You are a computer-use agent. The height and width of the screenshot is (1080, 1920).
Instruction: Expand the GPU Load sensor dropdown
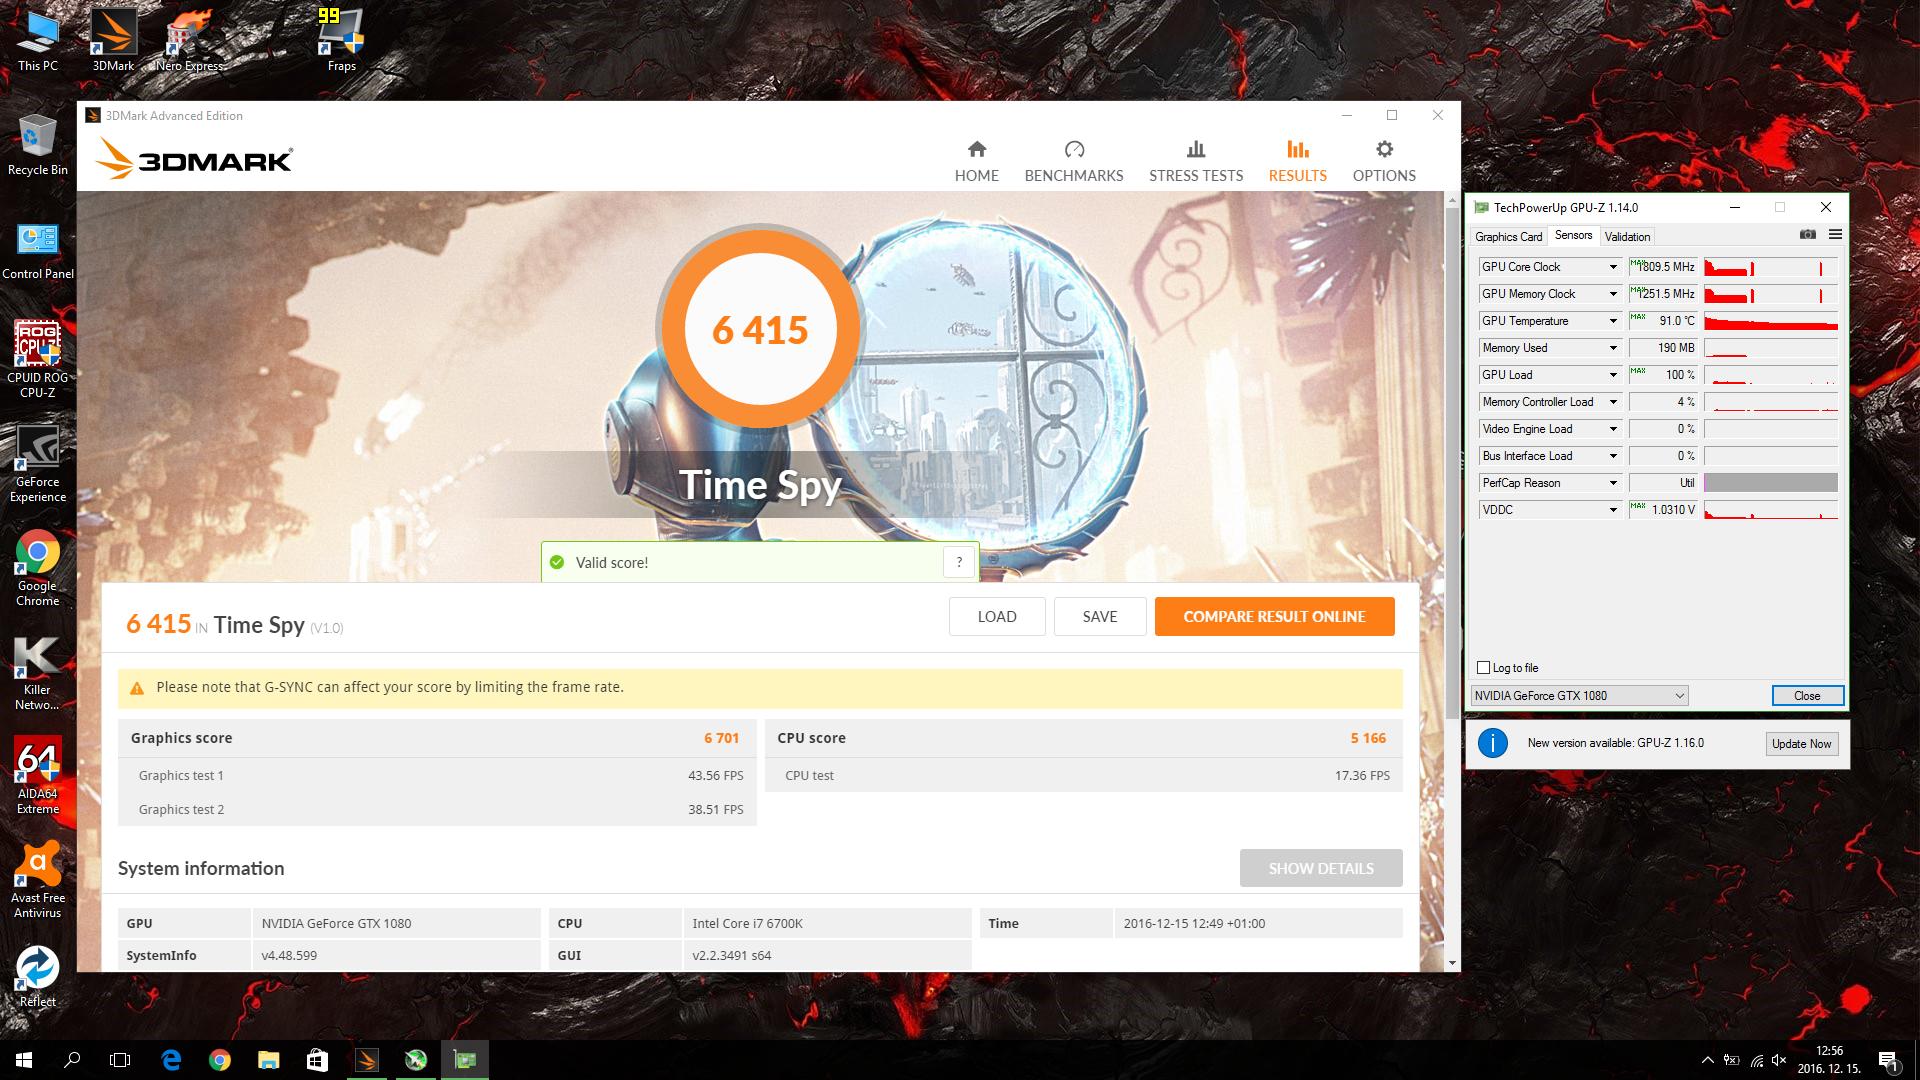coord(1613,375)
